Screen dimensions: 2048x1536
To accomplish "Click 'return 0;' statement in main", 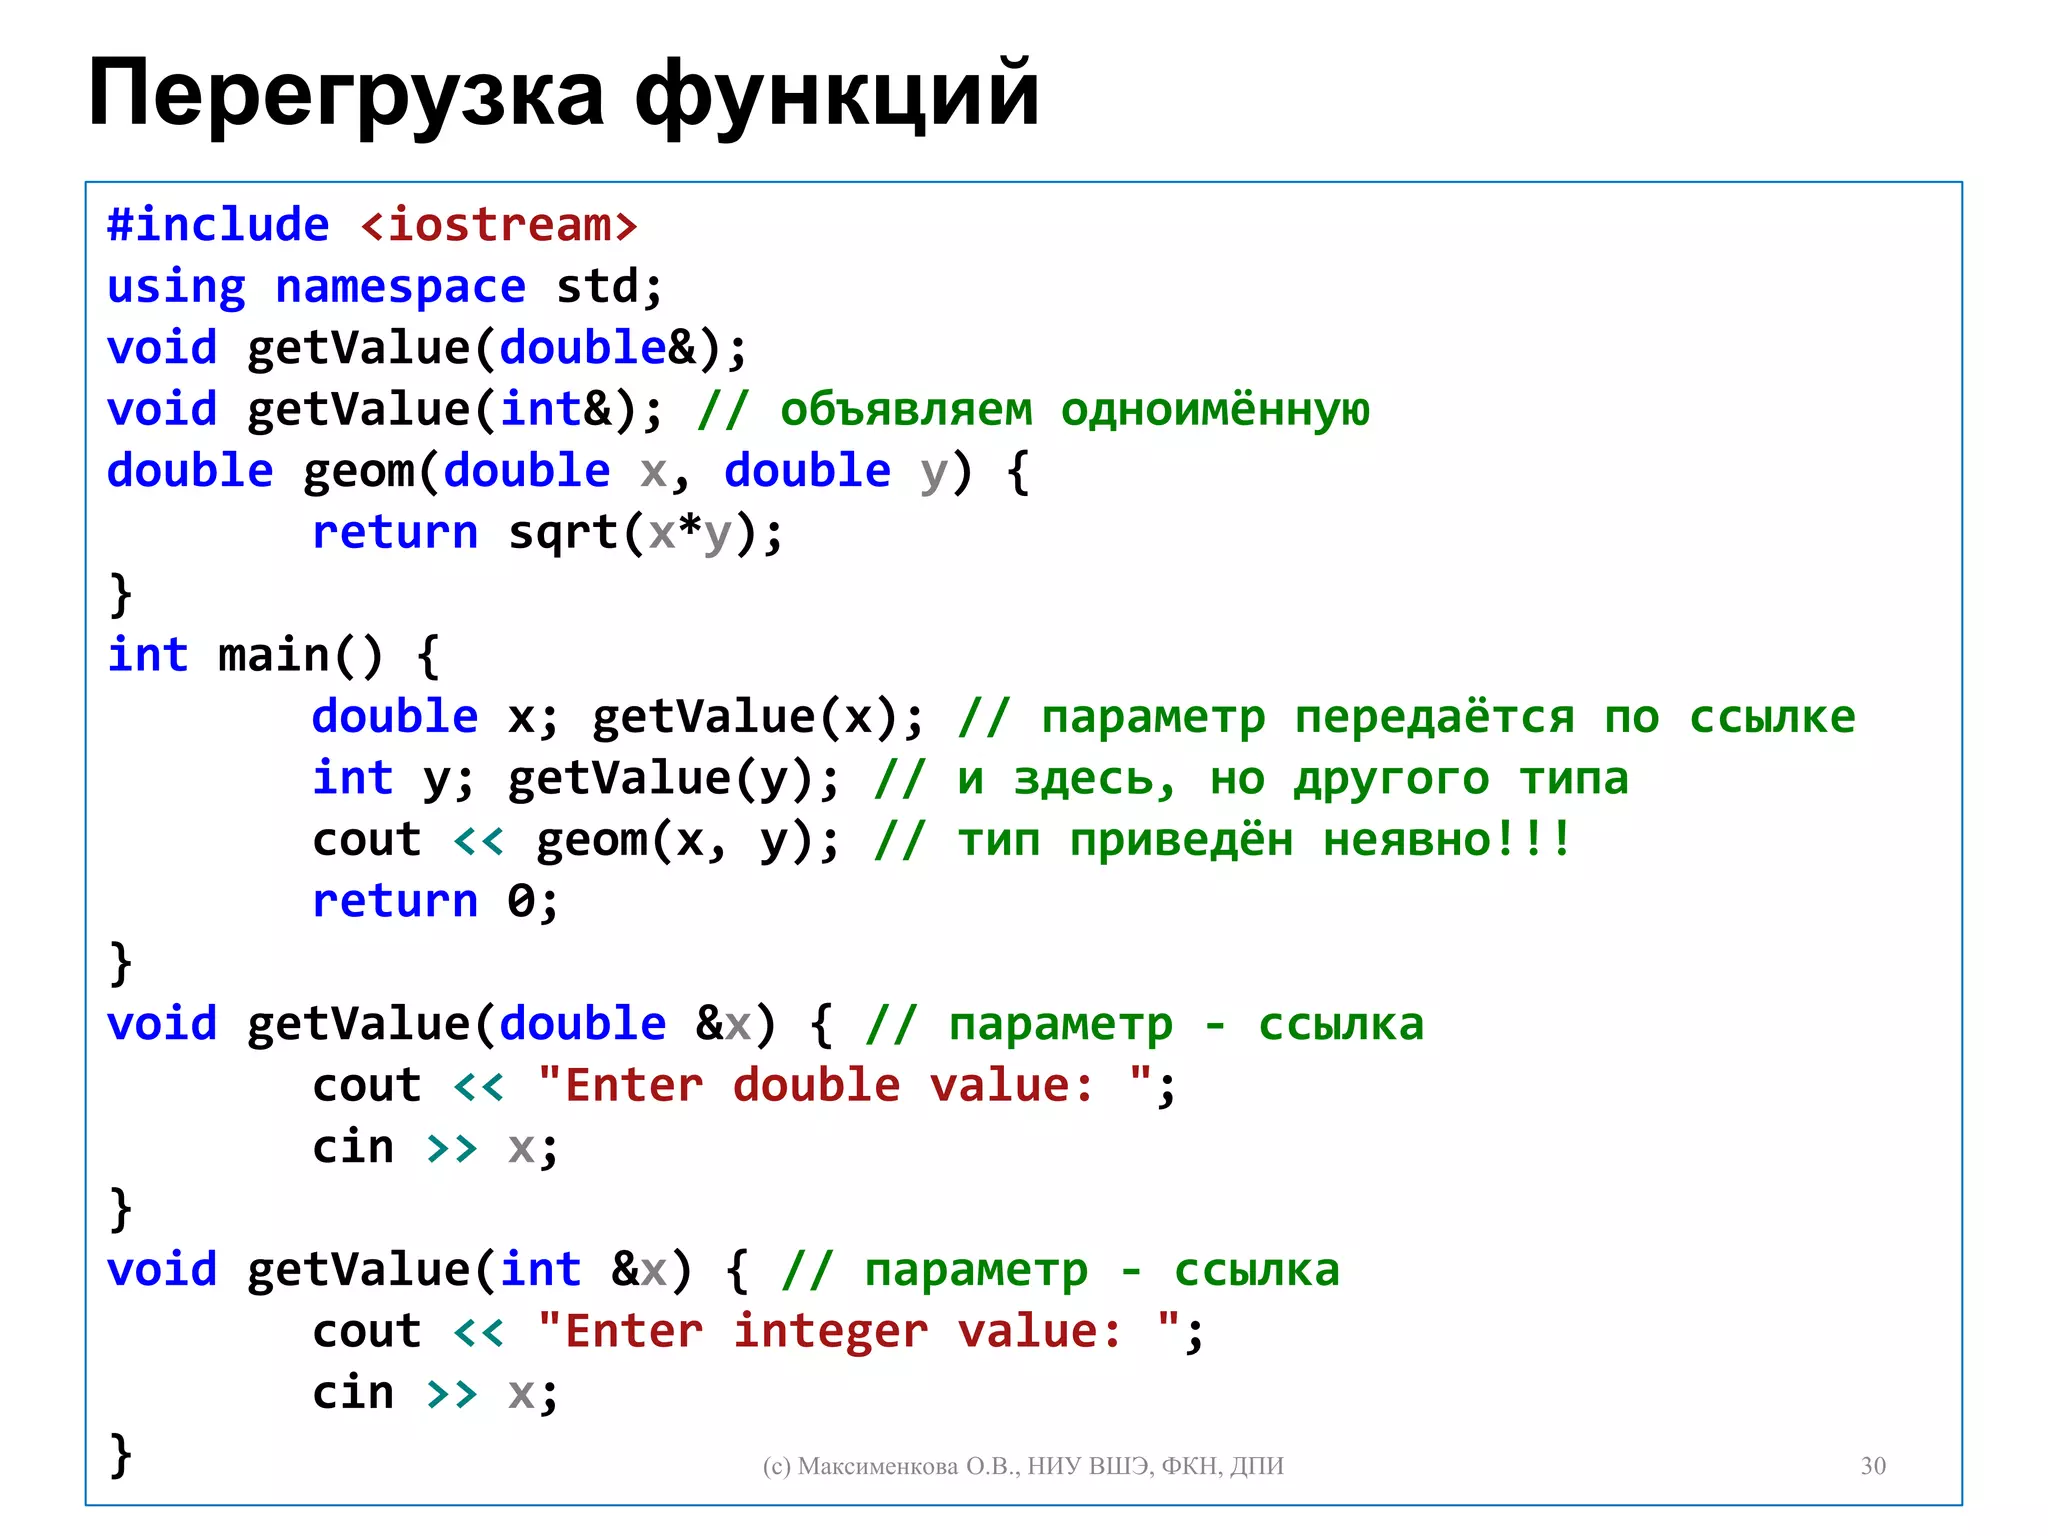I will pyautogui.click(x=434, y=902).
